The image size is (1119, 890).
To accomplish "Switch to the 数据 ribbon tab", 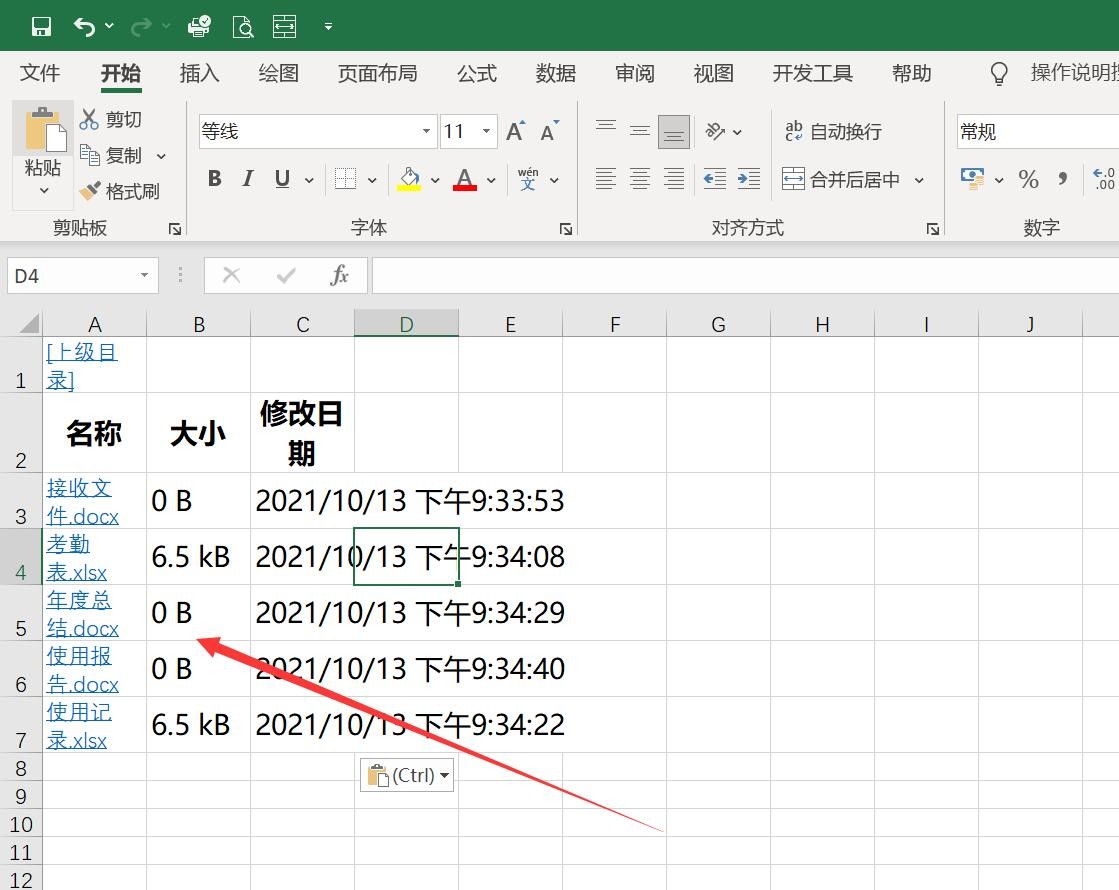I will pyautogui.click(x=556, y=73).
